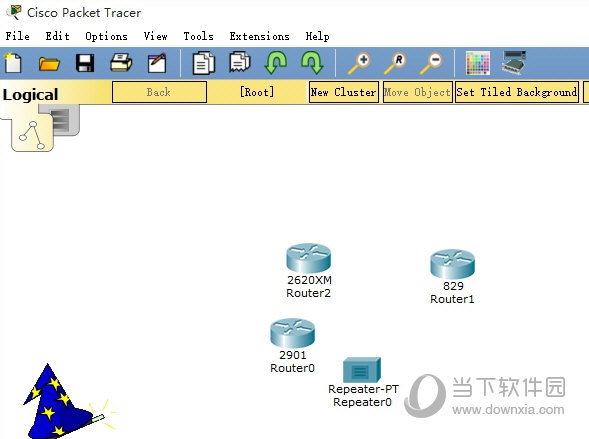Open the Tools menu

click(198, 36)
